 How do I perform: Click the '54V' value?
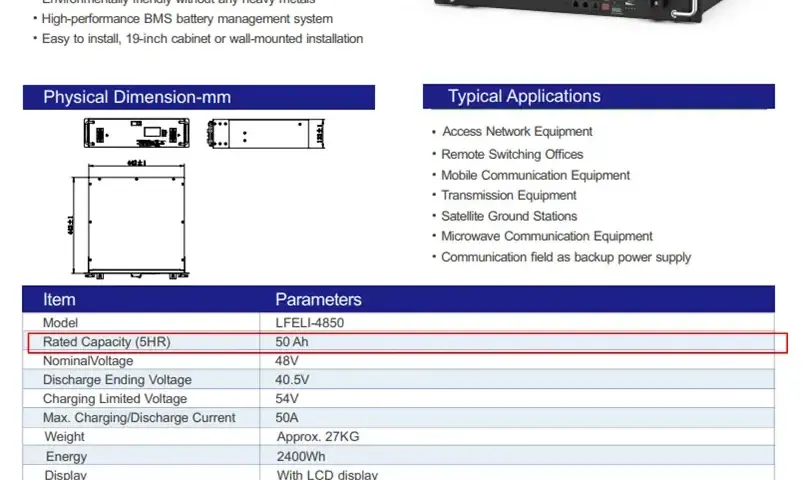click(287, 399)
